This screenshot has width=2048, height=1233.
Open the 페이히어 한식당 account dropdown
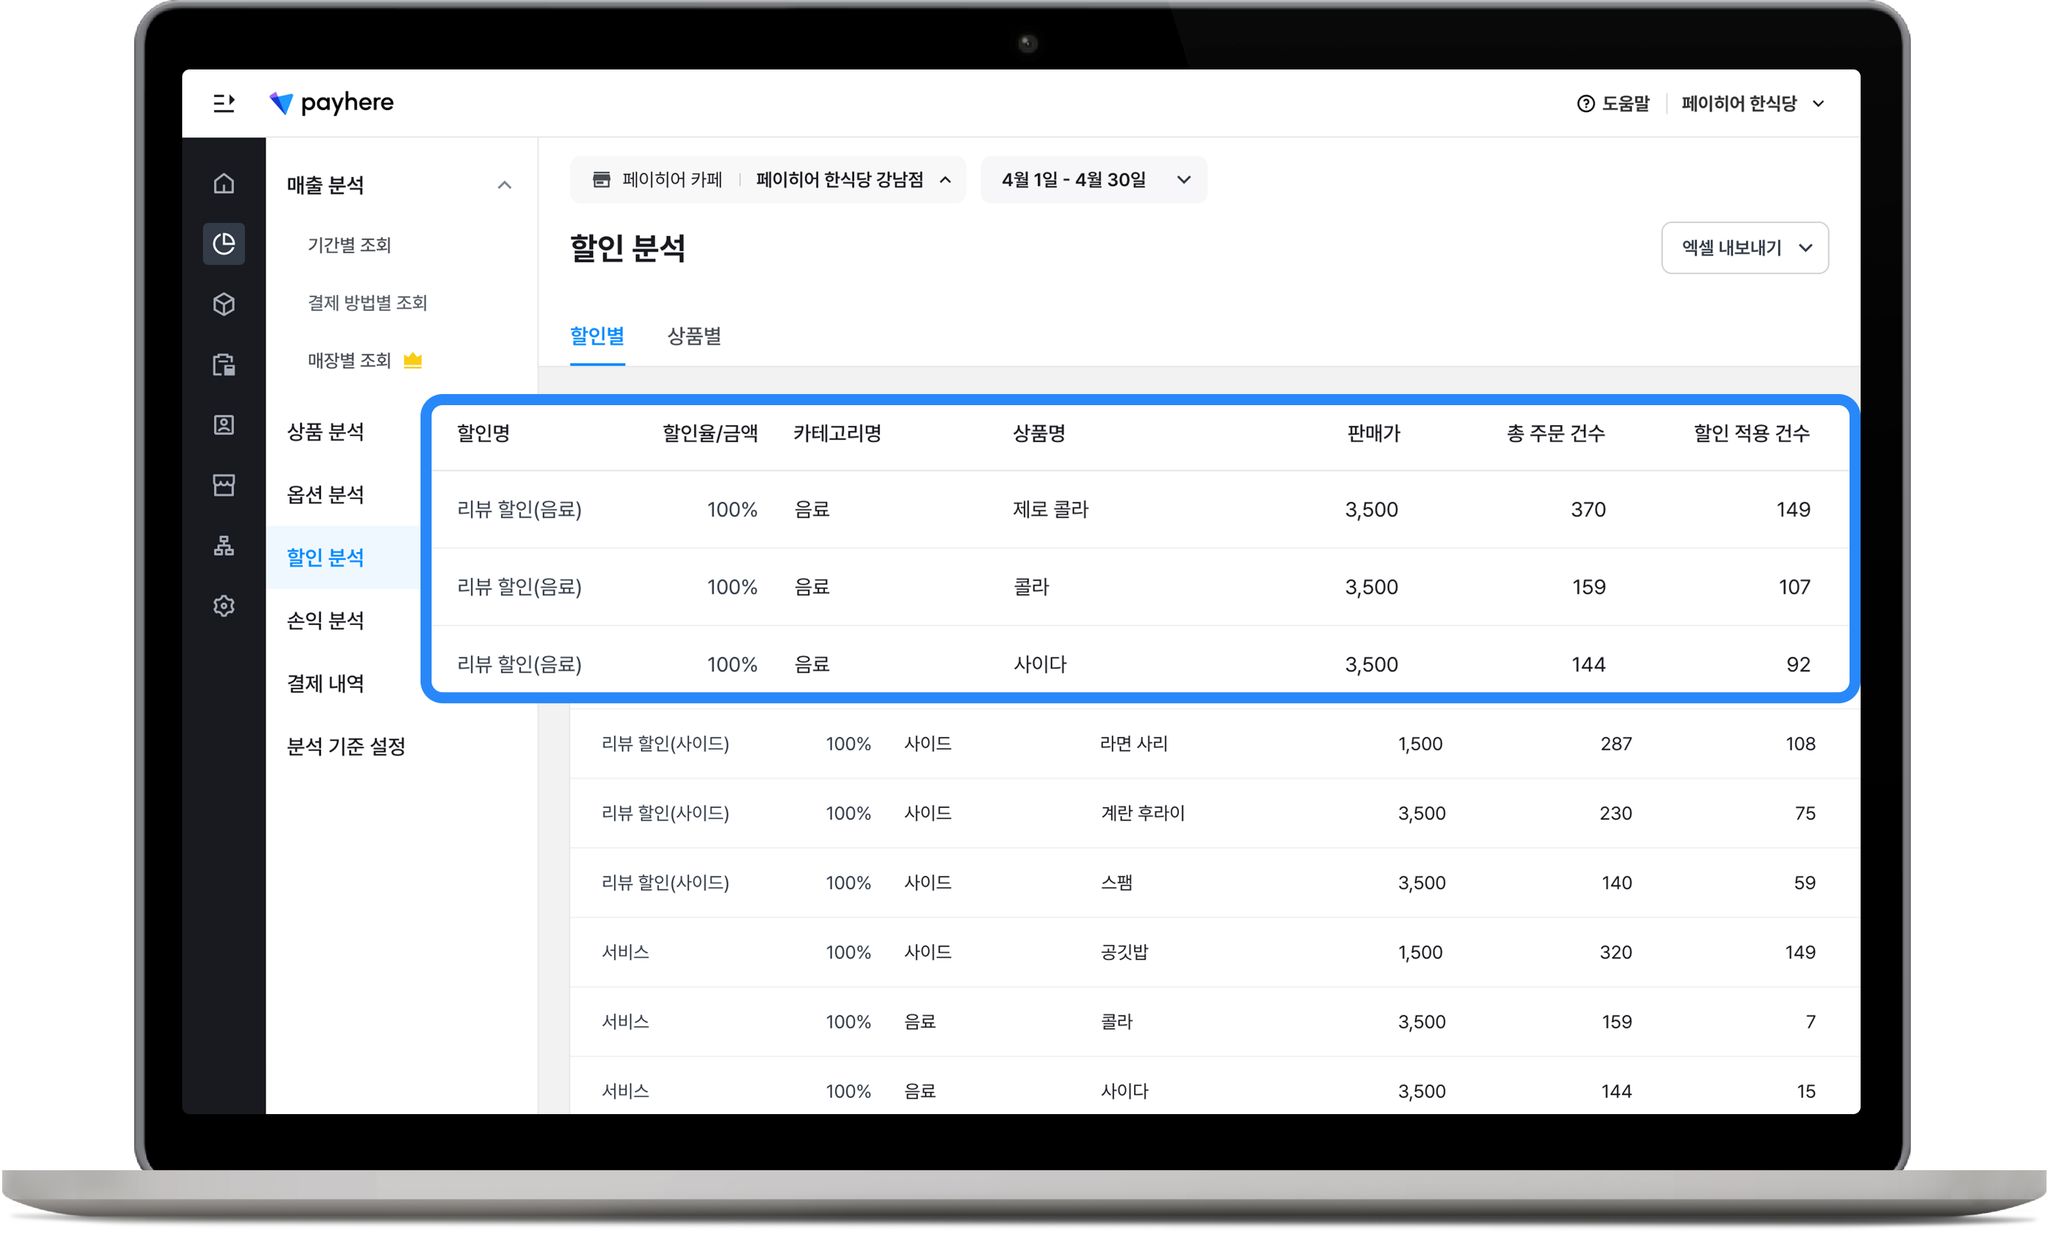click(x=1753, y=104)
